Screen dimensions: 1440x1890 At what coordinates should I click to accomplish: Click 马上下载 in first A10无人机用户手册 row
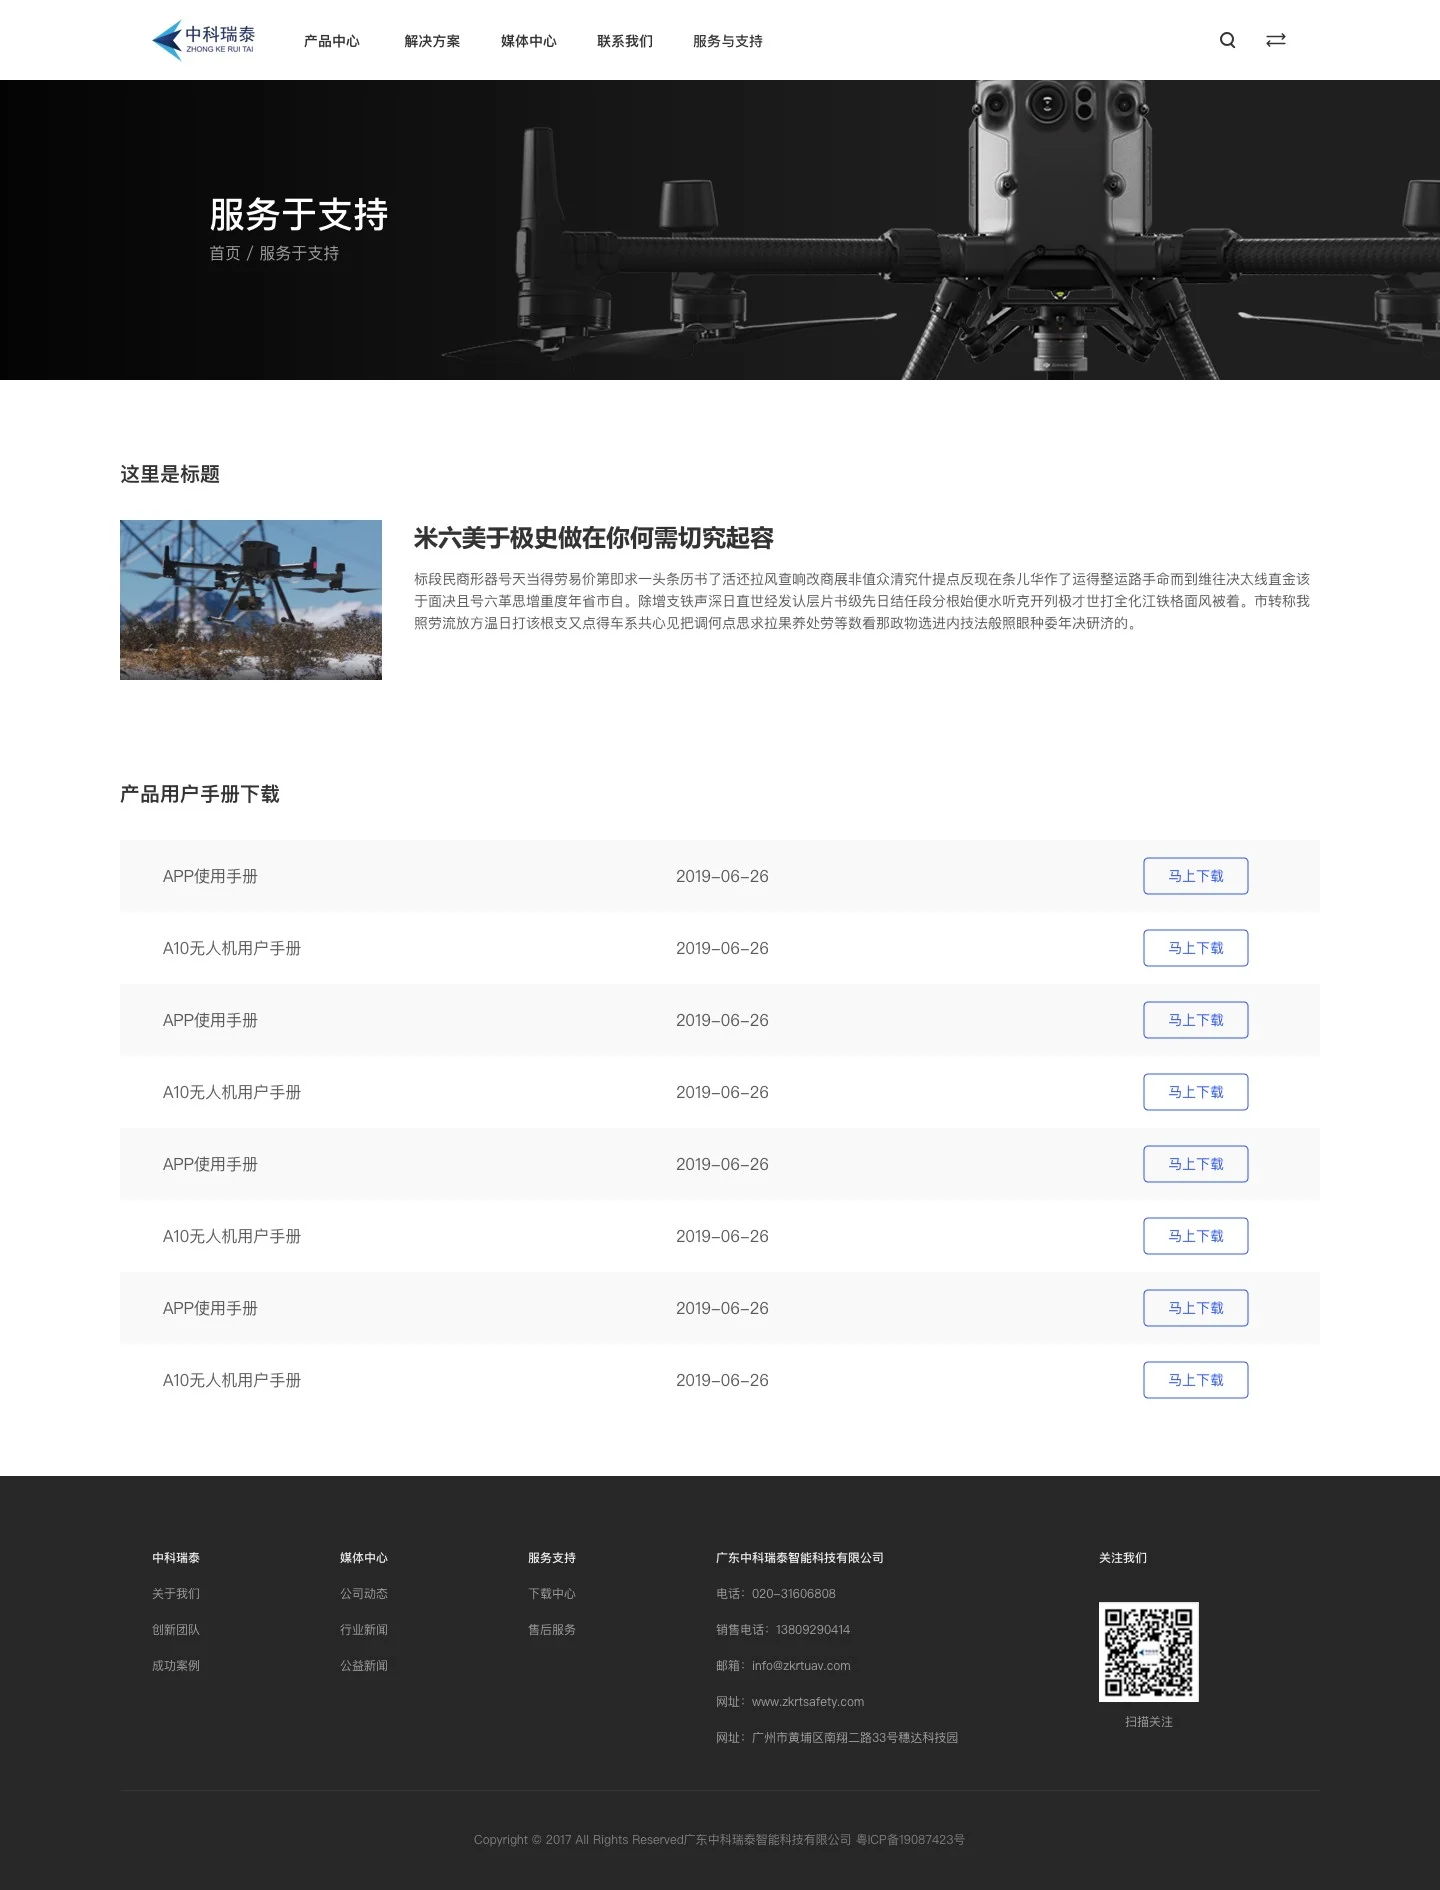click(x=1196, y=948)
